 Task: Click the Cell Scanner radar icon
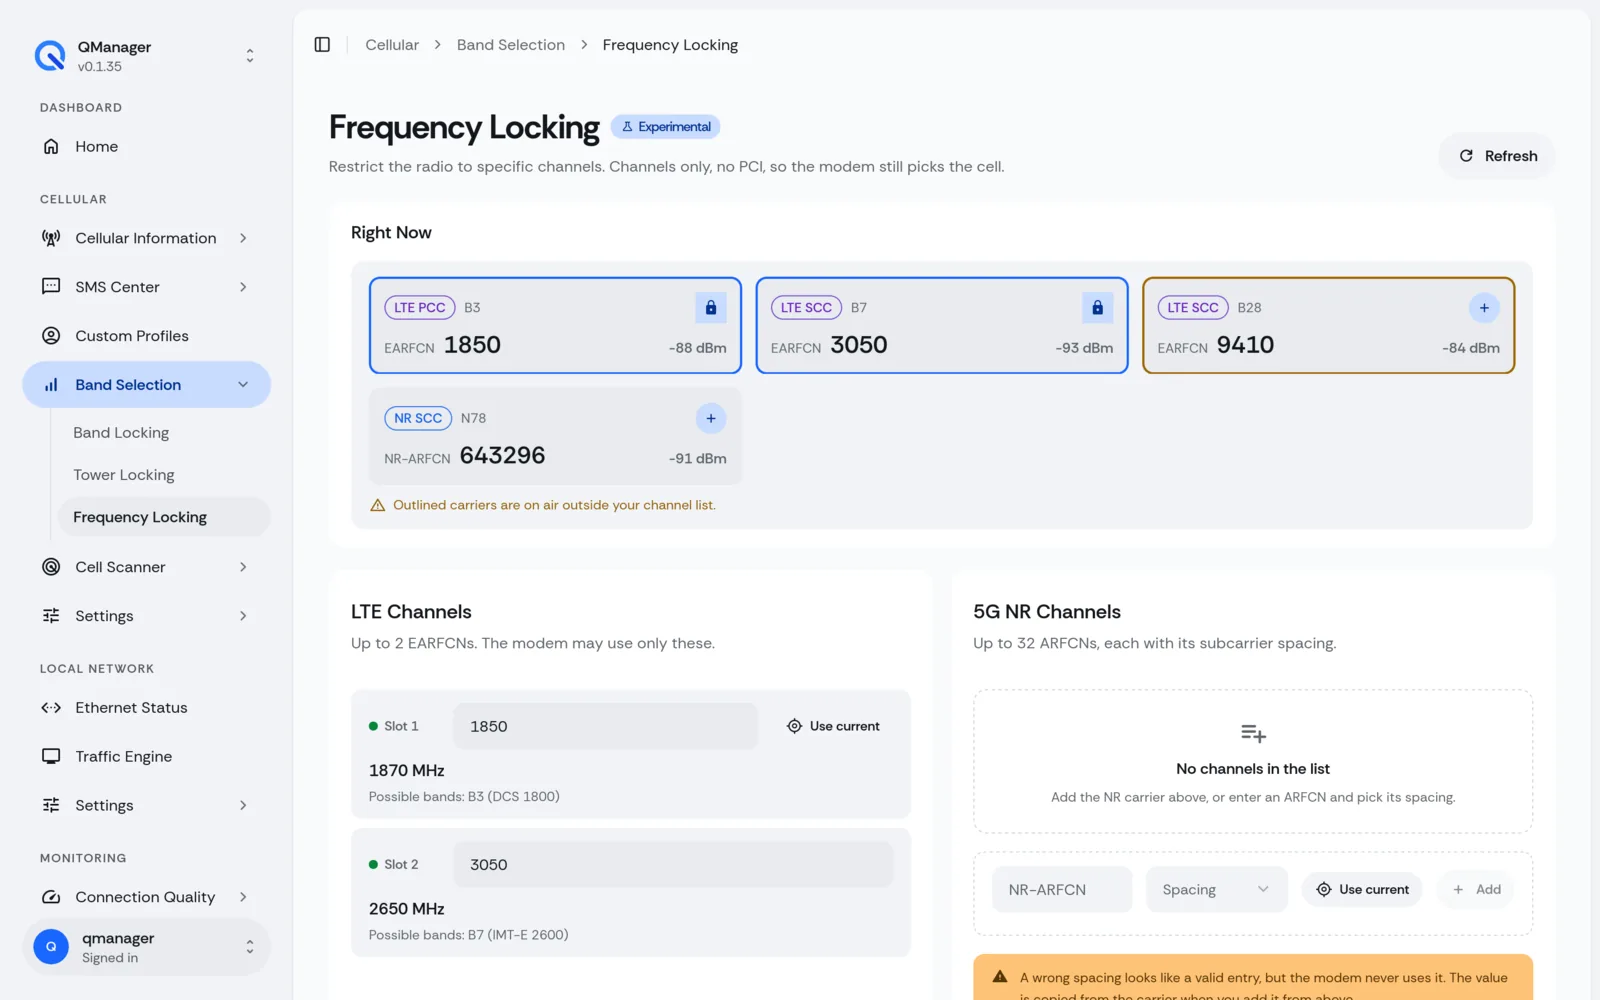click(x=51, y=567)
